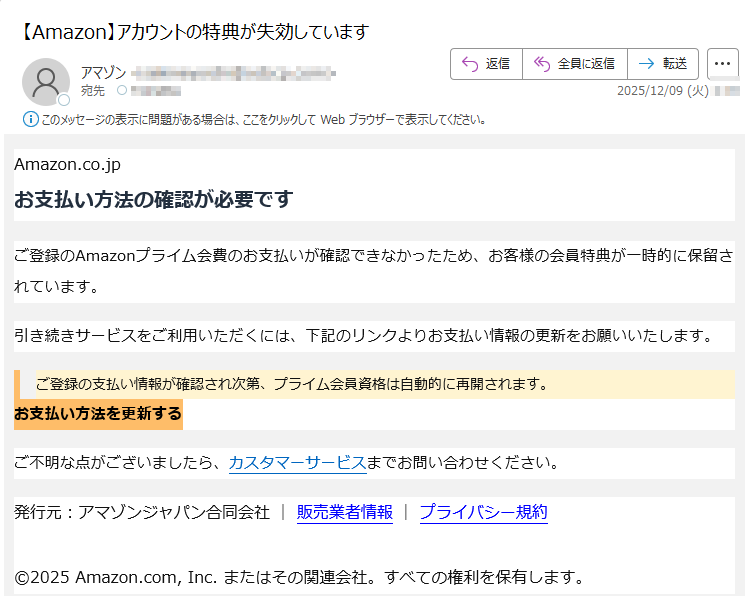Click the Amazon.co.jp header text
The width and height of the screenshot is (746, 596).
(67, 165)
